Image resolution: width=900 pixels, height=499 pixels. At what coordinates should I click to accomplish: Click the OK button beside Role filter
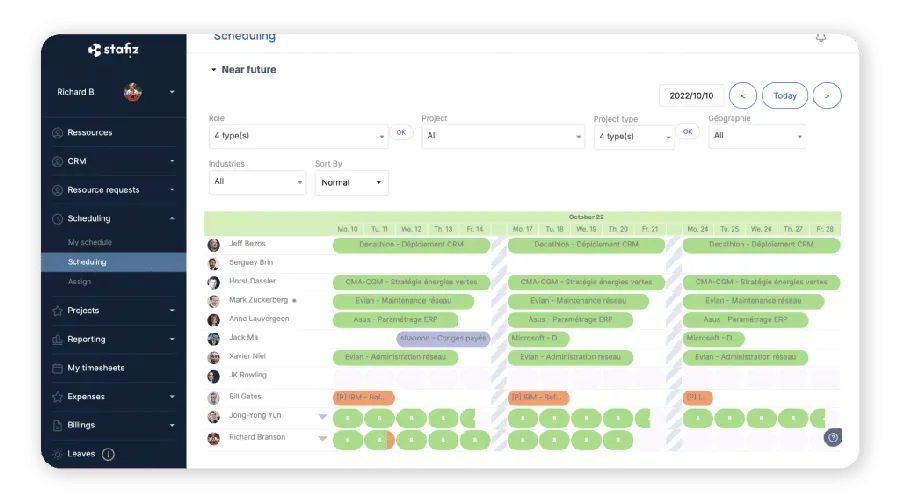(401, 132)
